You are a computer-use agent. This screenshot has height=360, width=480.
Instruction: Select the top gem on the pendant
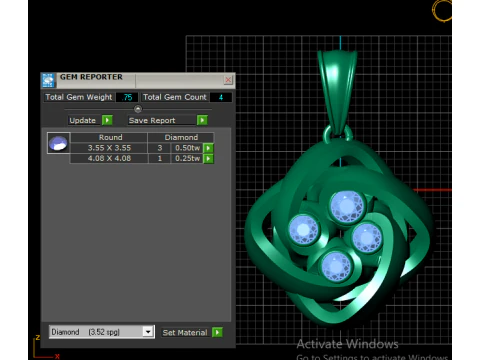click(x=347, y=206)
